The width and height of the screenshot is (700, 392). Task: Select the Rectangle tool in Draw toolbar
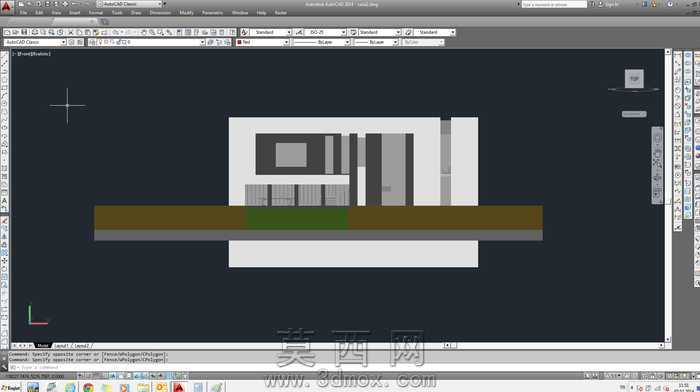click(x=4, y=88)
